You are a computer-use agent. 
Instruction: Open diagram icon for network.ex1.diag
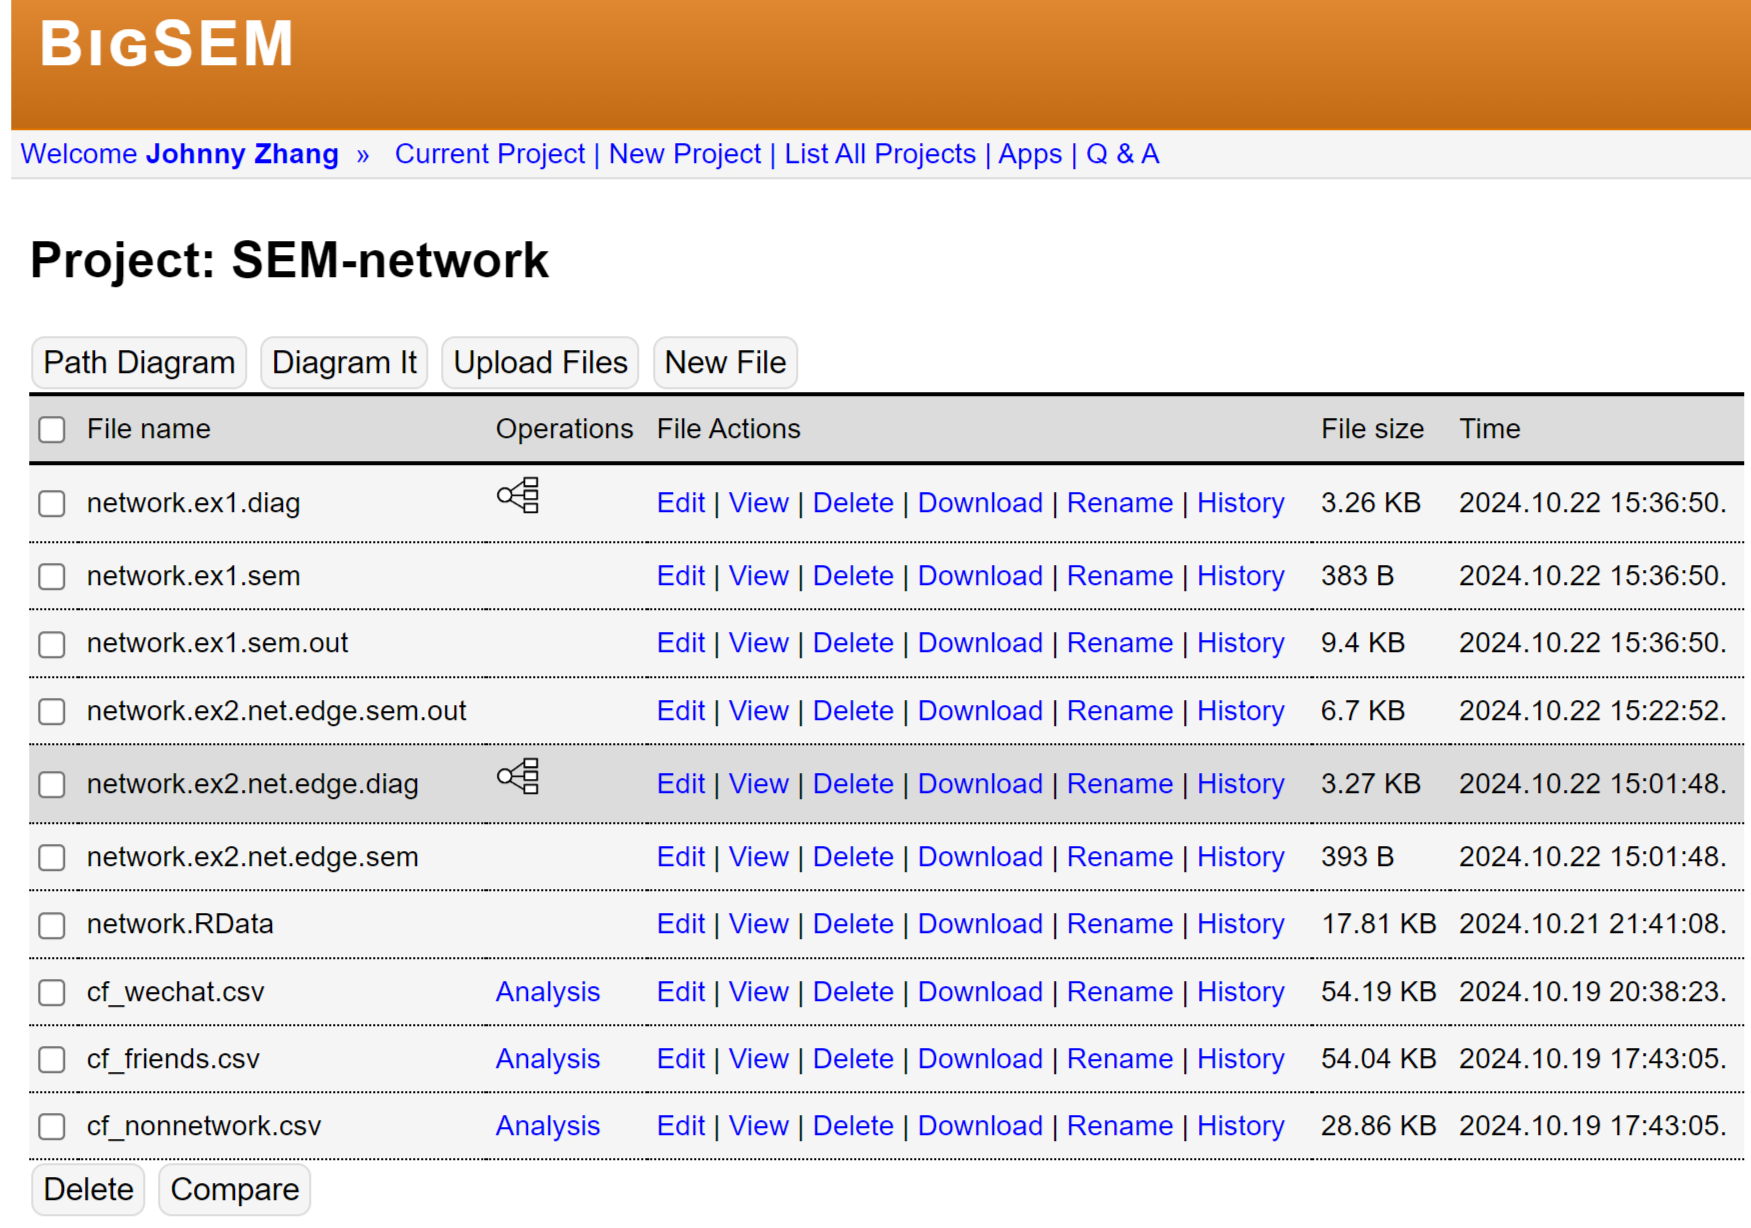point(518,495)
